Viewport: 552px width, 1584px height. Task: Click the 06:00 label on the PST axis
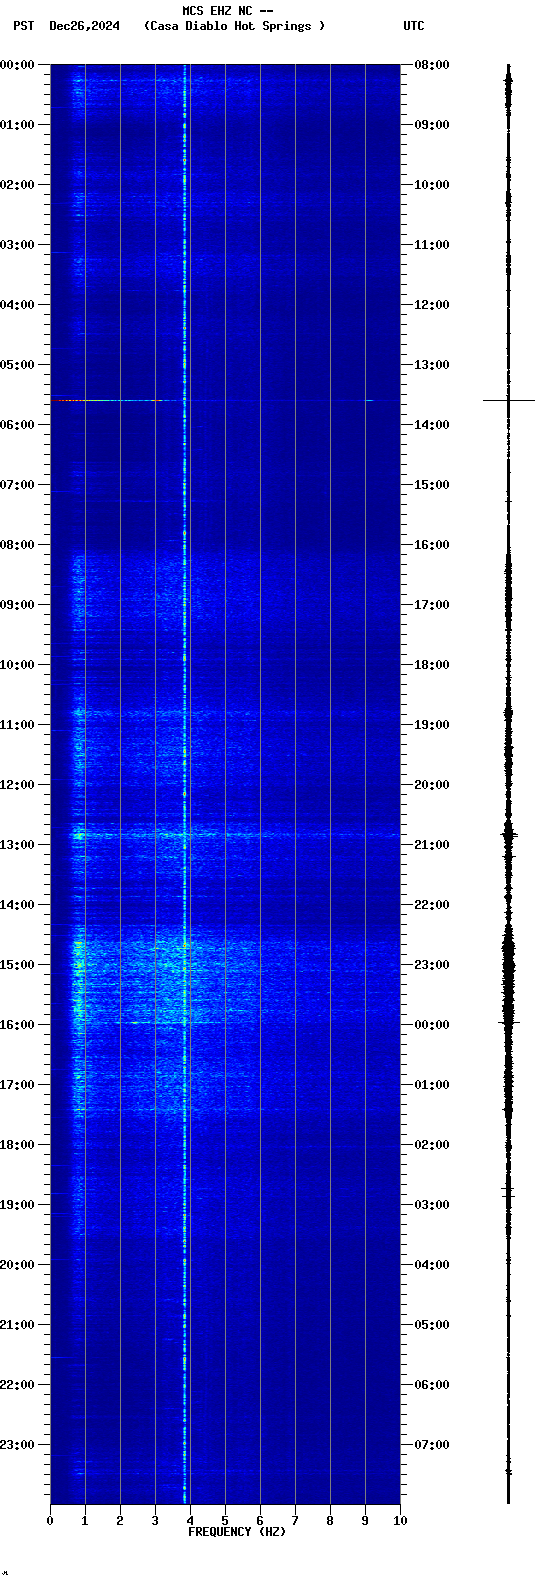tap(18, 425)
